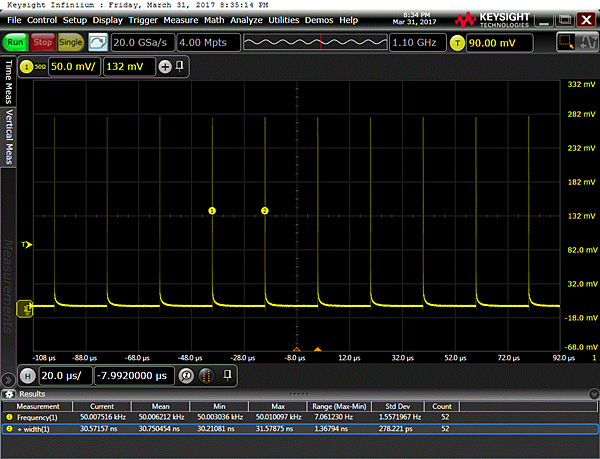Click the yellow T trigger source icon

coord(457,43)
